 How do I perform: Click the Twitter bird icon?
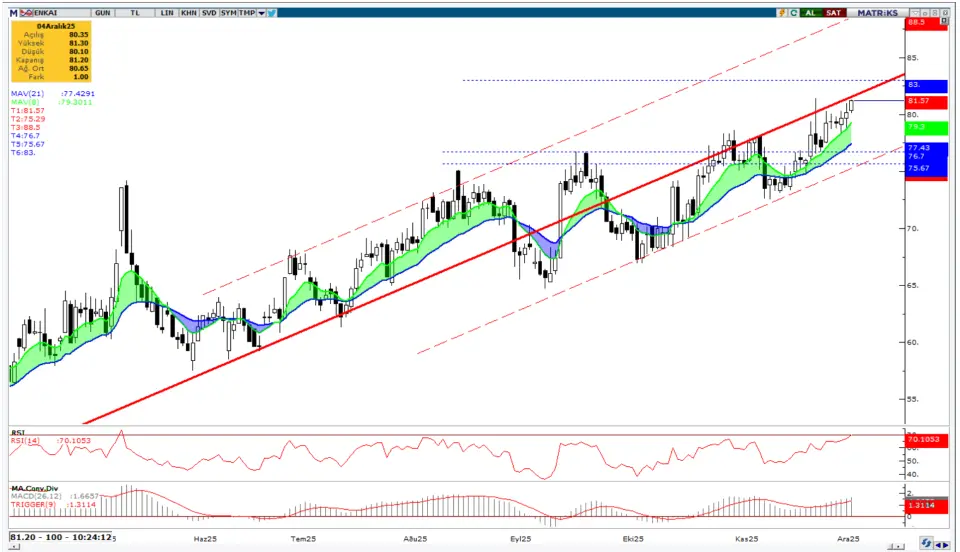pyautogui.click(x=272, y=13)
